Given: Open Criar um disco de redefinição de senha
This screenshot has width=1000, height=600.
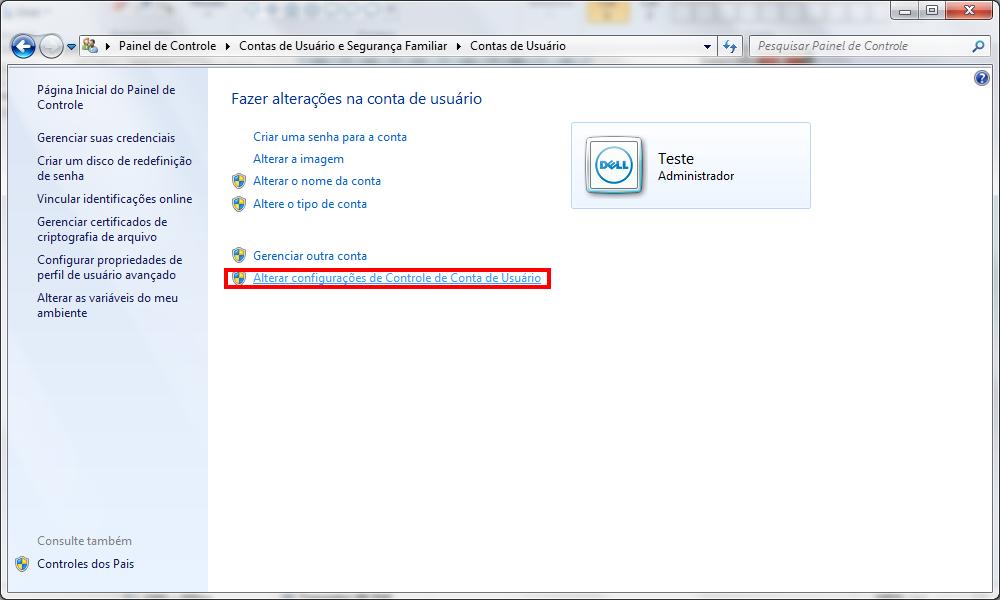Looking at the screenshot, I should tap(114, 168).
